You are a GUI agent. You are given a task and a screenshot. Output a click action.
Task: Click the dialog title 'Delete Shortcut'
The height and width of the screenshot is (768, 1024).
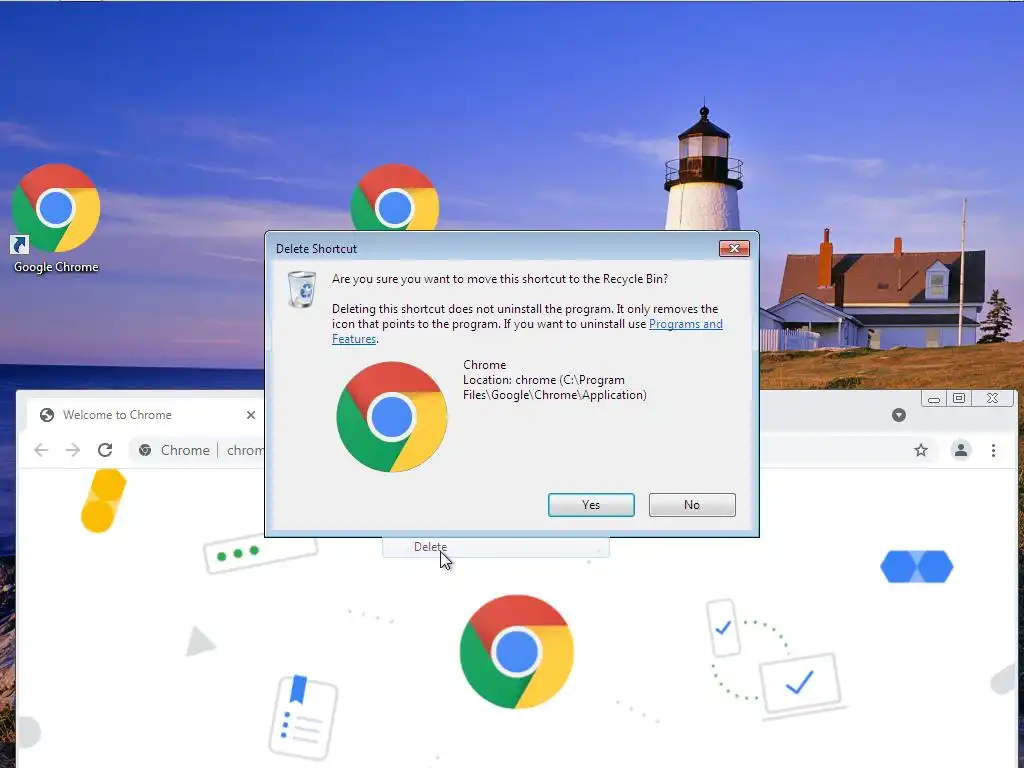pos(316,248)
